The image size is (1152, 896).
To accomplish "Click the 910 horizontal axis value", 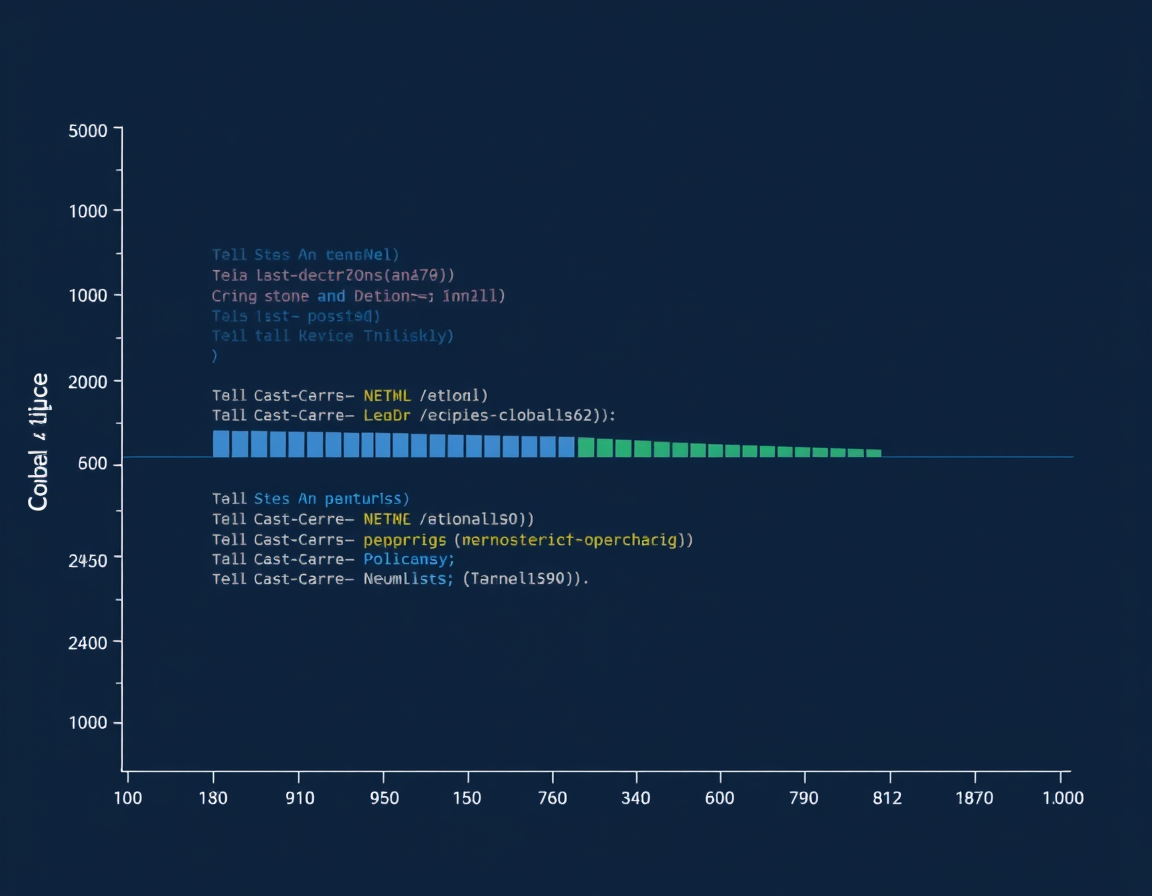I will pos(300,798).
